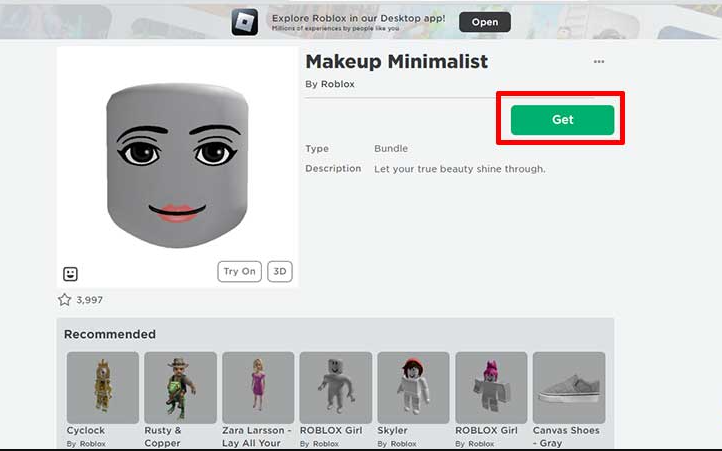The width and height of the screenshot is (722, 451).
Task: Open the Roblox Desktop app via Open button
Action: point(484,22)
